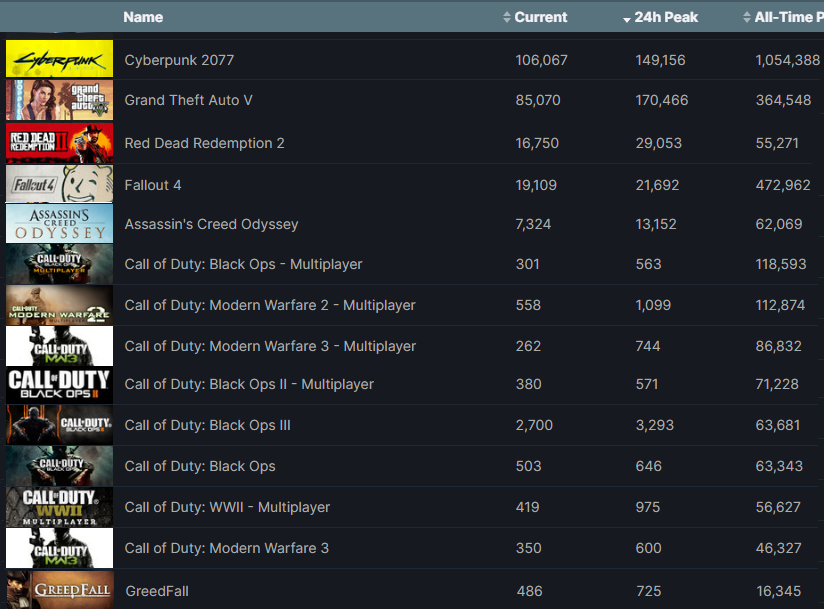Select Black Ops III current 2,700

coord(534,425)
